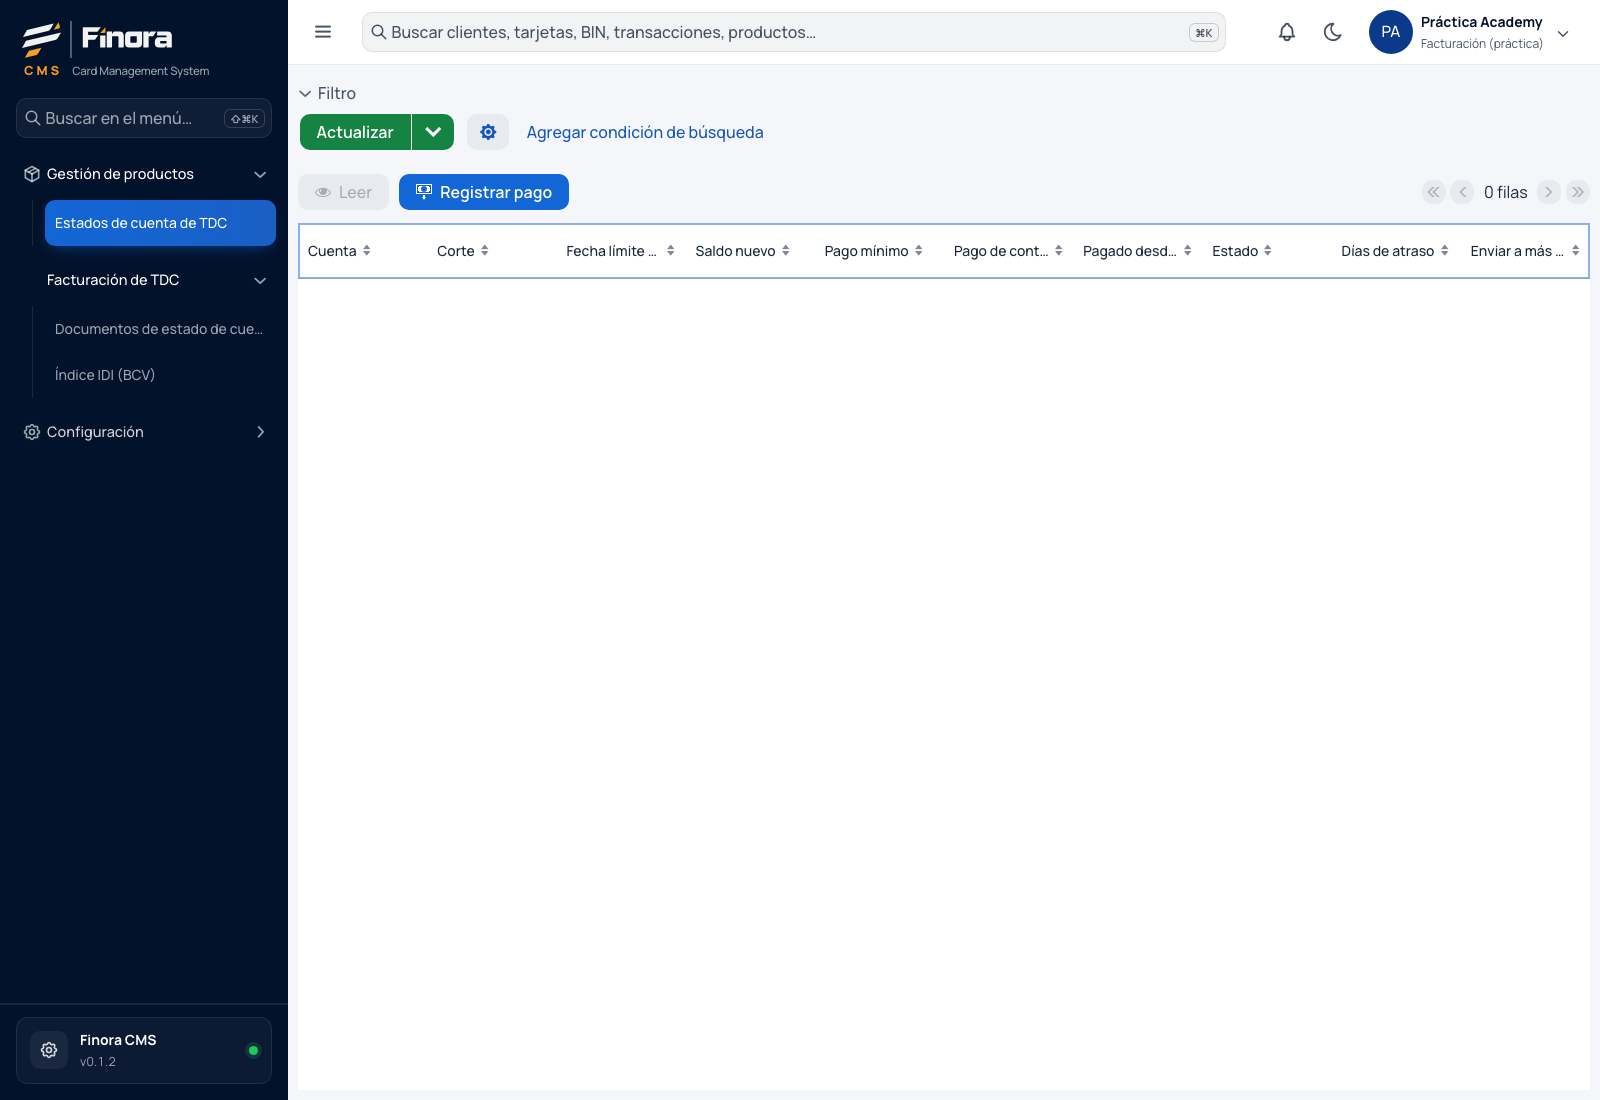Click Agregar condición de búsqueda link

tap(645, 132)
